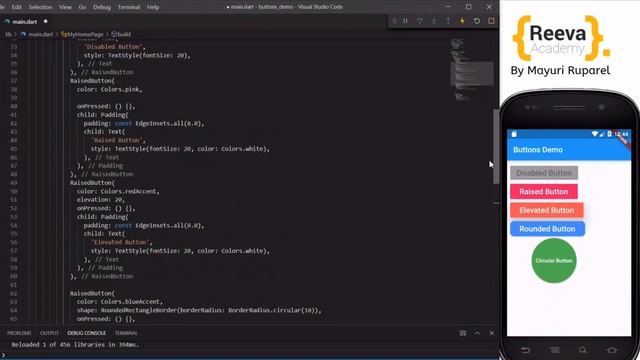Click 'color: Colors.redAccent,' code line
Screen dimensions: 640x360
pyautogui.click(x=118, y=191)
